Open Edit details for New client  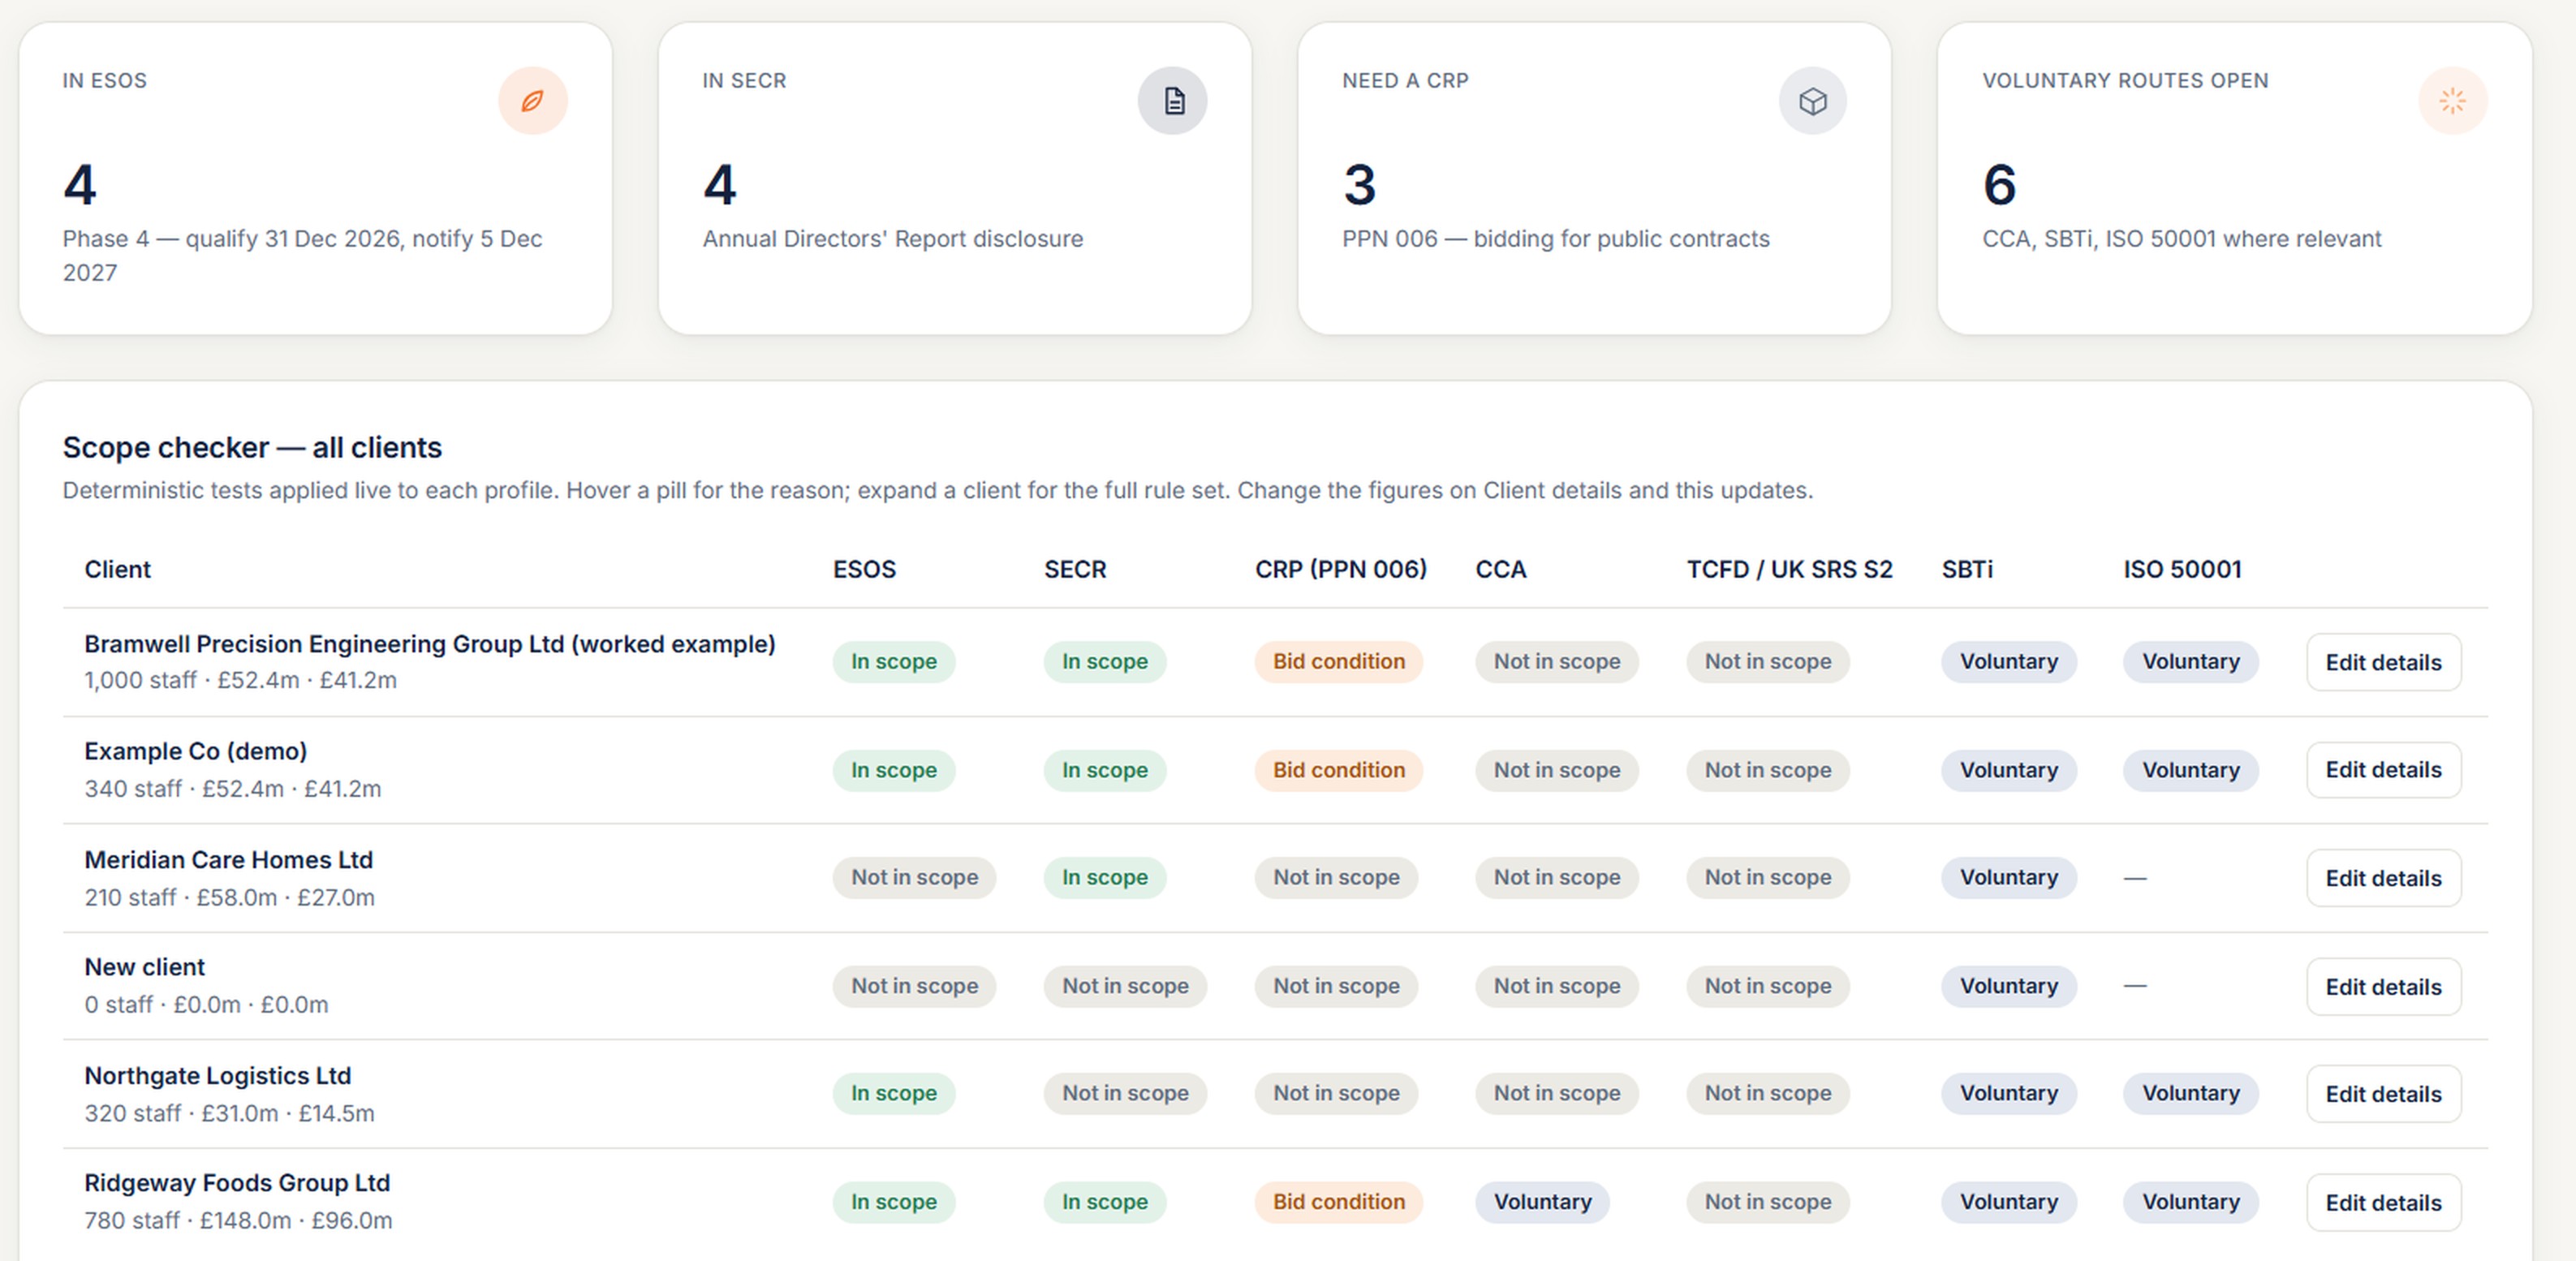pos(2384,987)
